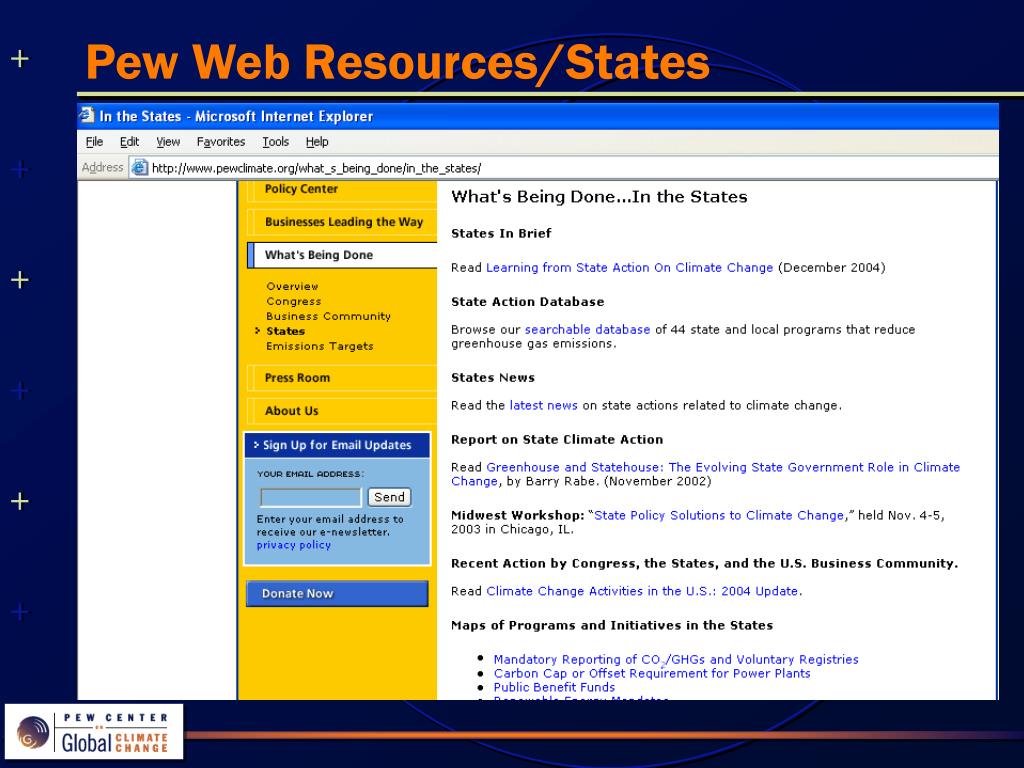Open Climate Change Activities in the U.S. 2004 Update
The width and height of the screenshot is (1024, 768).
(642, 591)
